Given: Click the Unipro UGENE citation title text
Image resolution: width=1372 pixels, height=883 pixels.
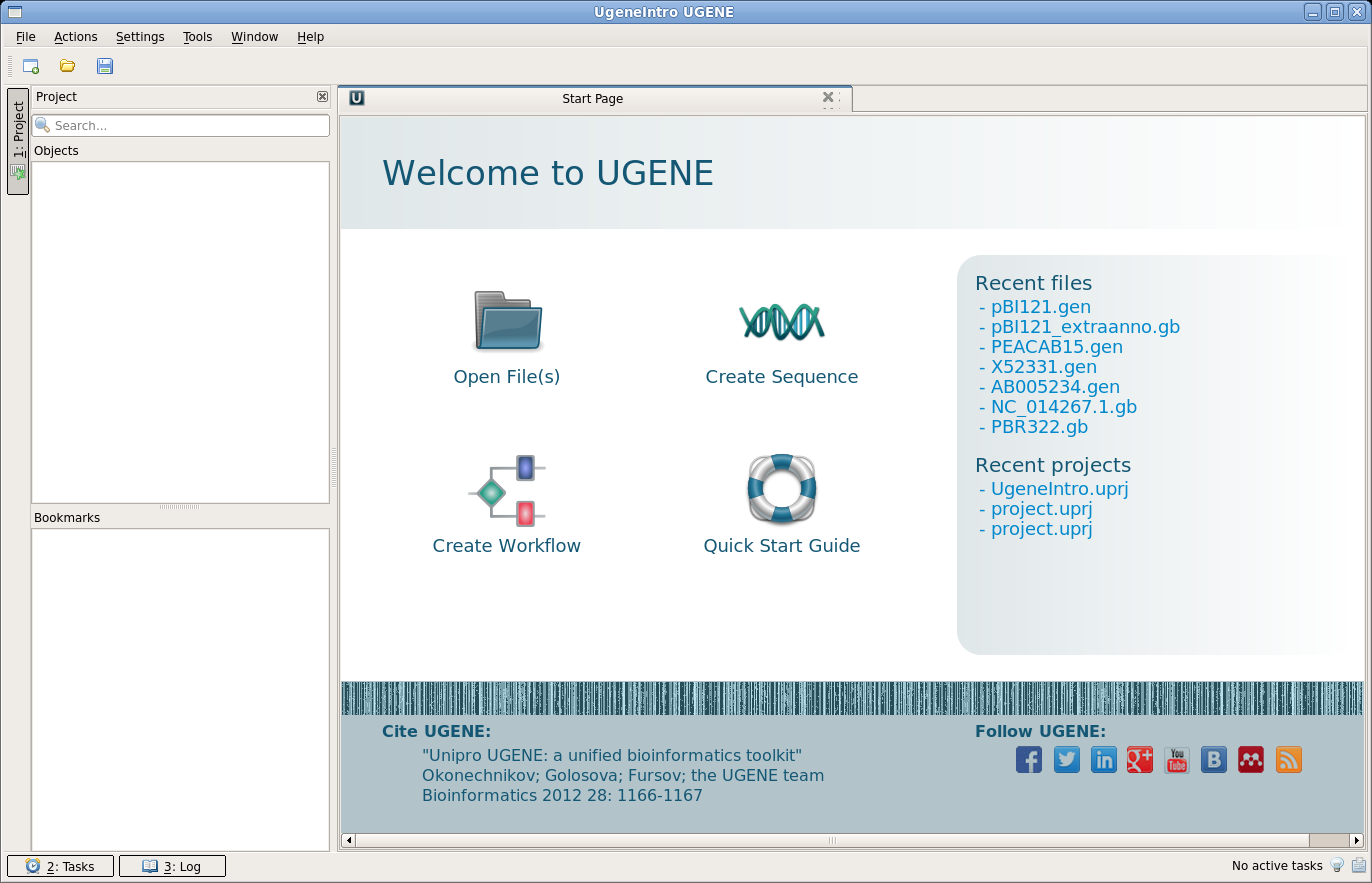Looking at the screenshot, I should [612, 756].
